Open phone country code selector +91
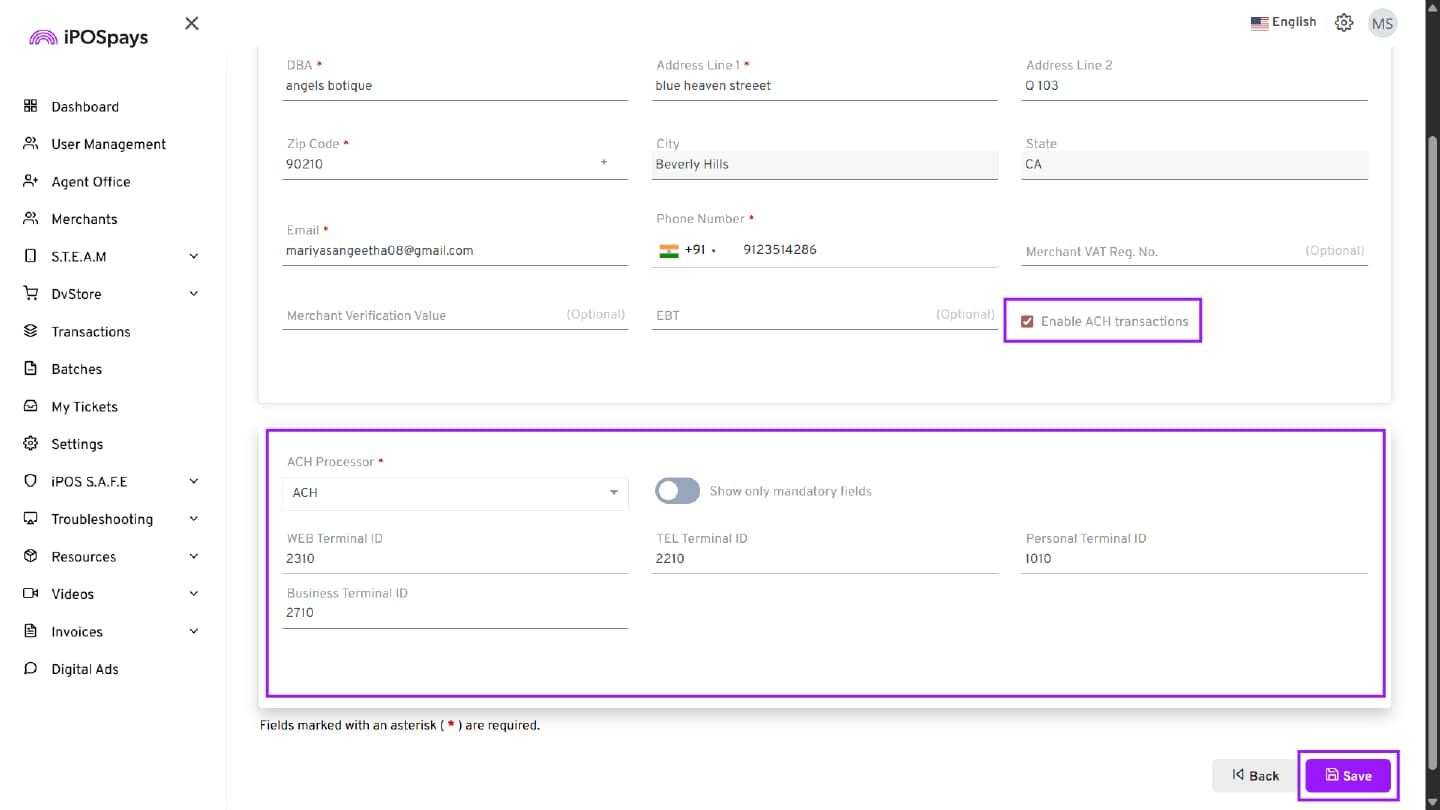This screenshot has height=810, width=1440. click(x=688, y=250)
